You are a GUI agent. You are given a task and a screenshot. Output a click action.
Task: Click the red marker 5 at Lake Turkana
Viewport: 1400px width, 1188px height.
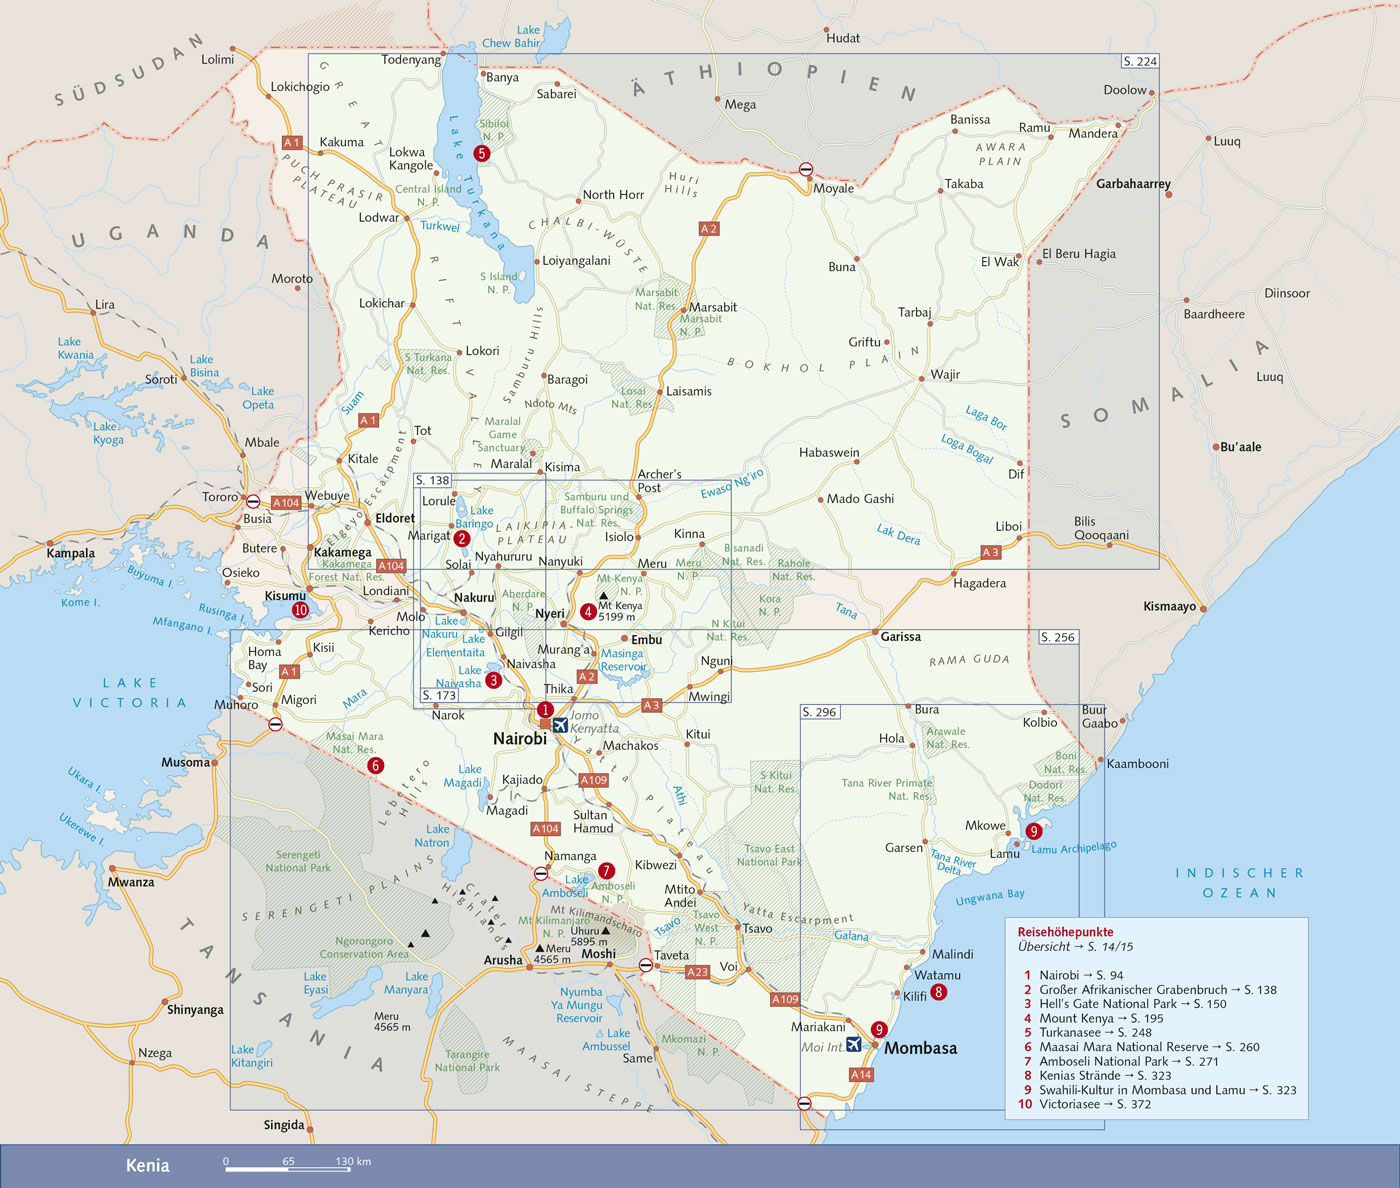[482, 153]
